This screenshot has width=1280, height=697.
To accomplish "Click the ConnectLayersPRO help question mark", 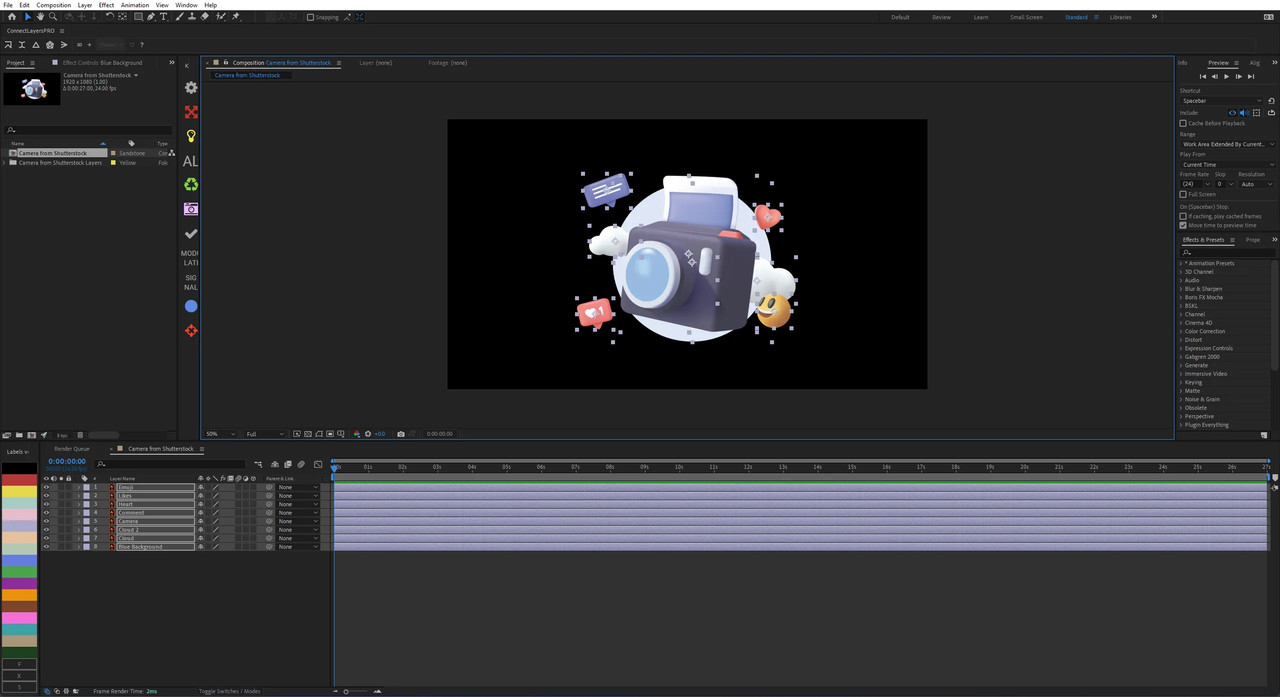I will [142, 45].
